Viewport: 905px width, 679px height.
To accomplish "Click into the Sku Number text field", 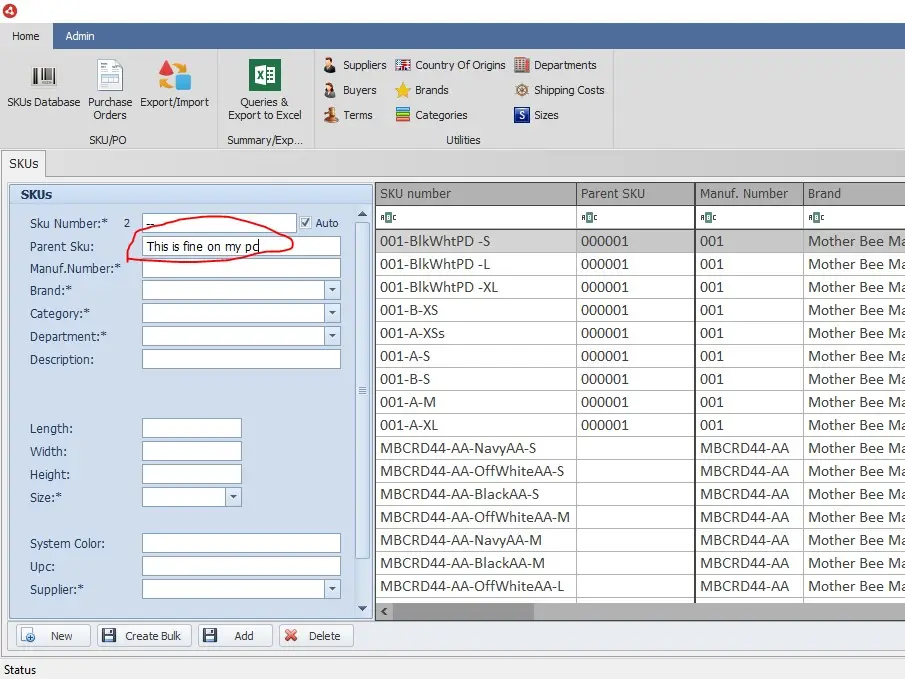I will (x=219, y=223).
